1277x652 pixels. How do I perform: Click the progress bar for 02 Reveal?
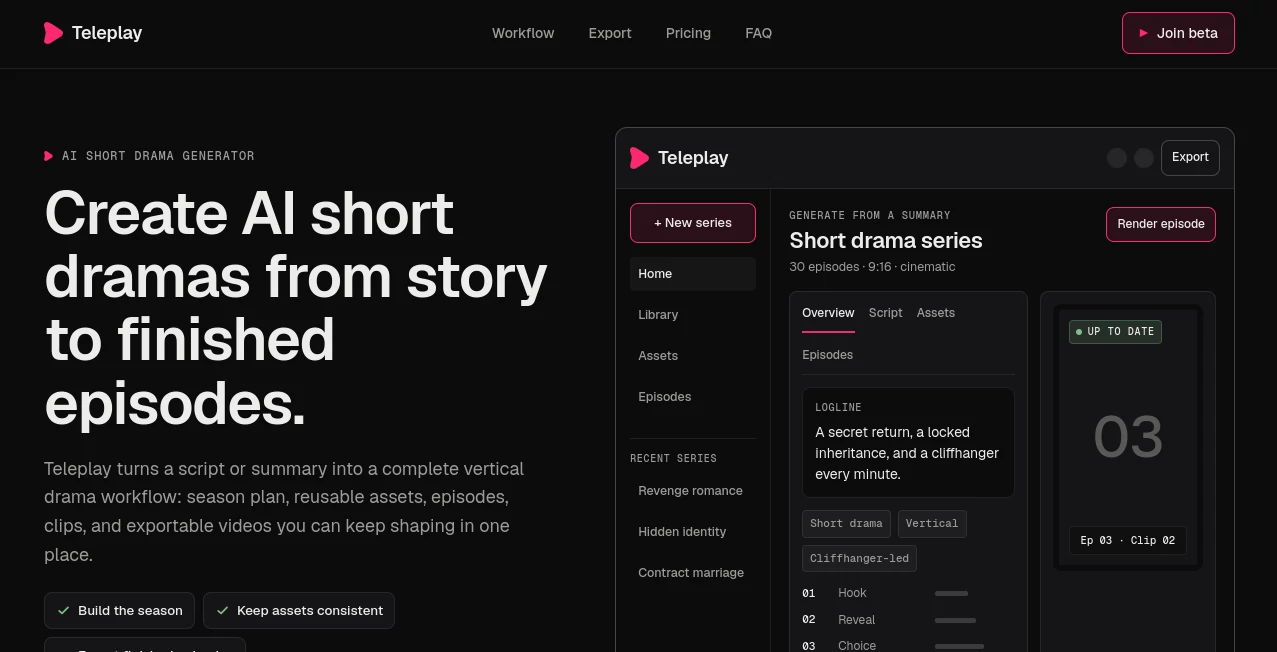point(955,621)
